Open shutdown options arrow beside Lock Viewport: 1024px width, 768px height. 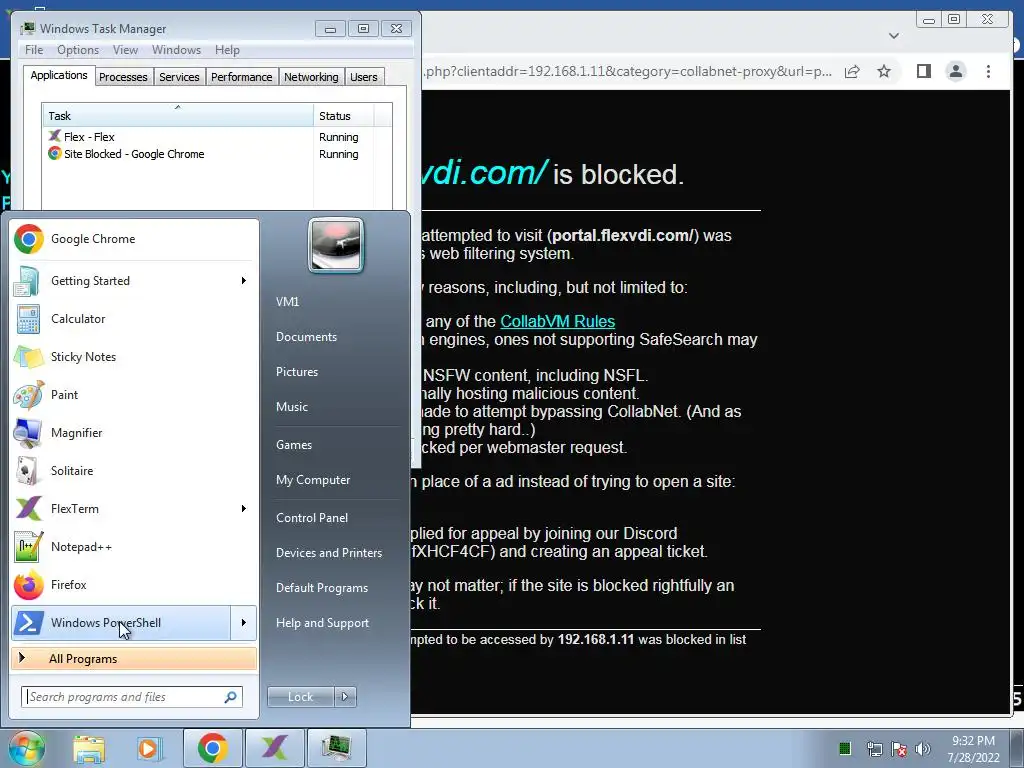(345, 697)
